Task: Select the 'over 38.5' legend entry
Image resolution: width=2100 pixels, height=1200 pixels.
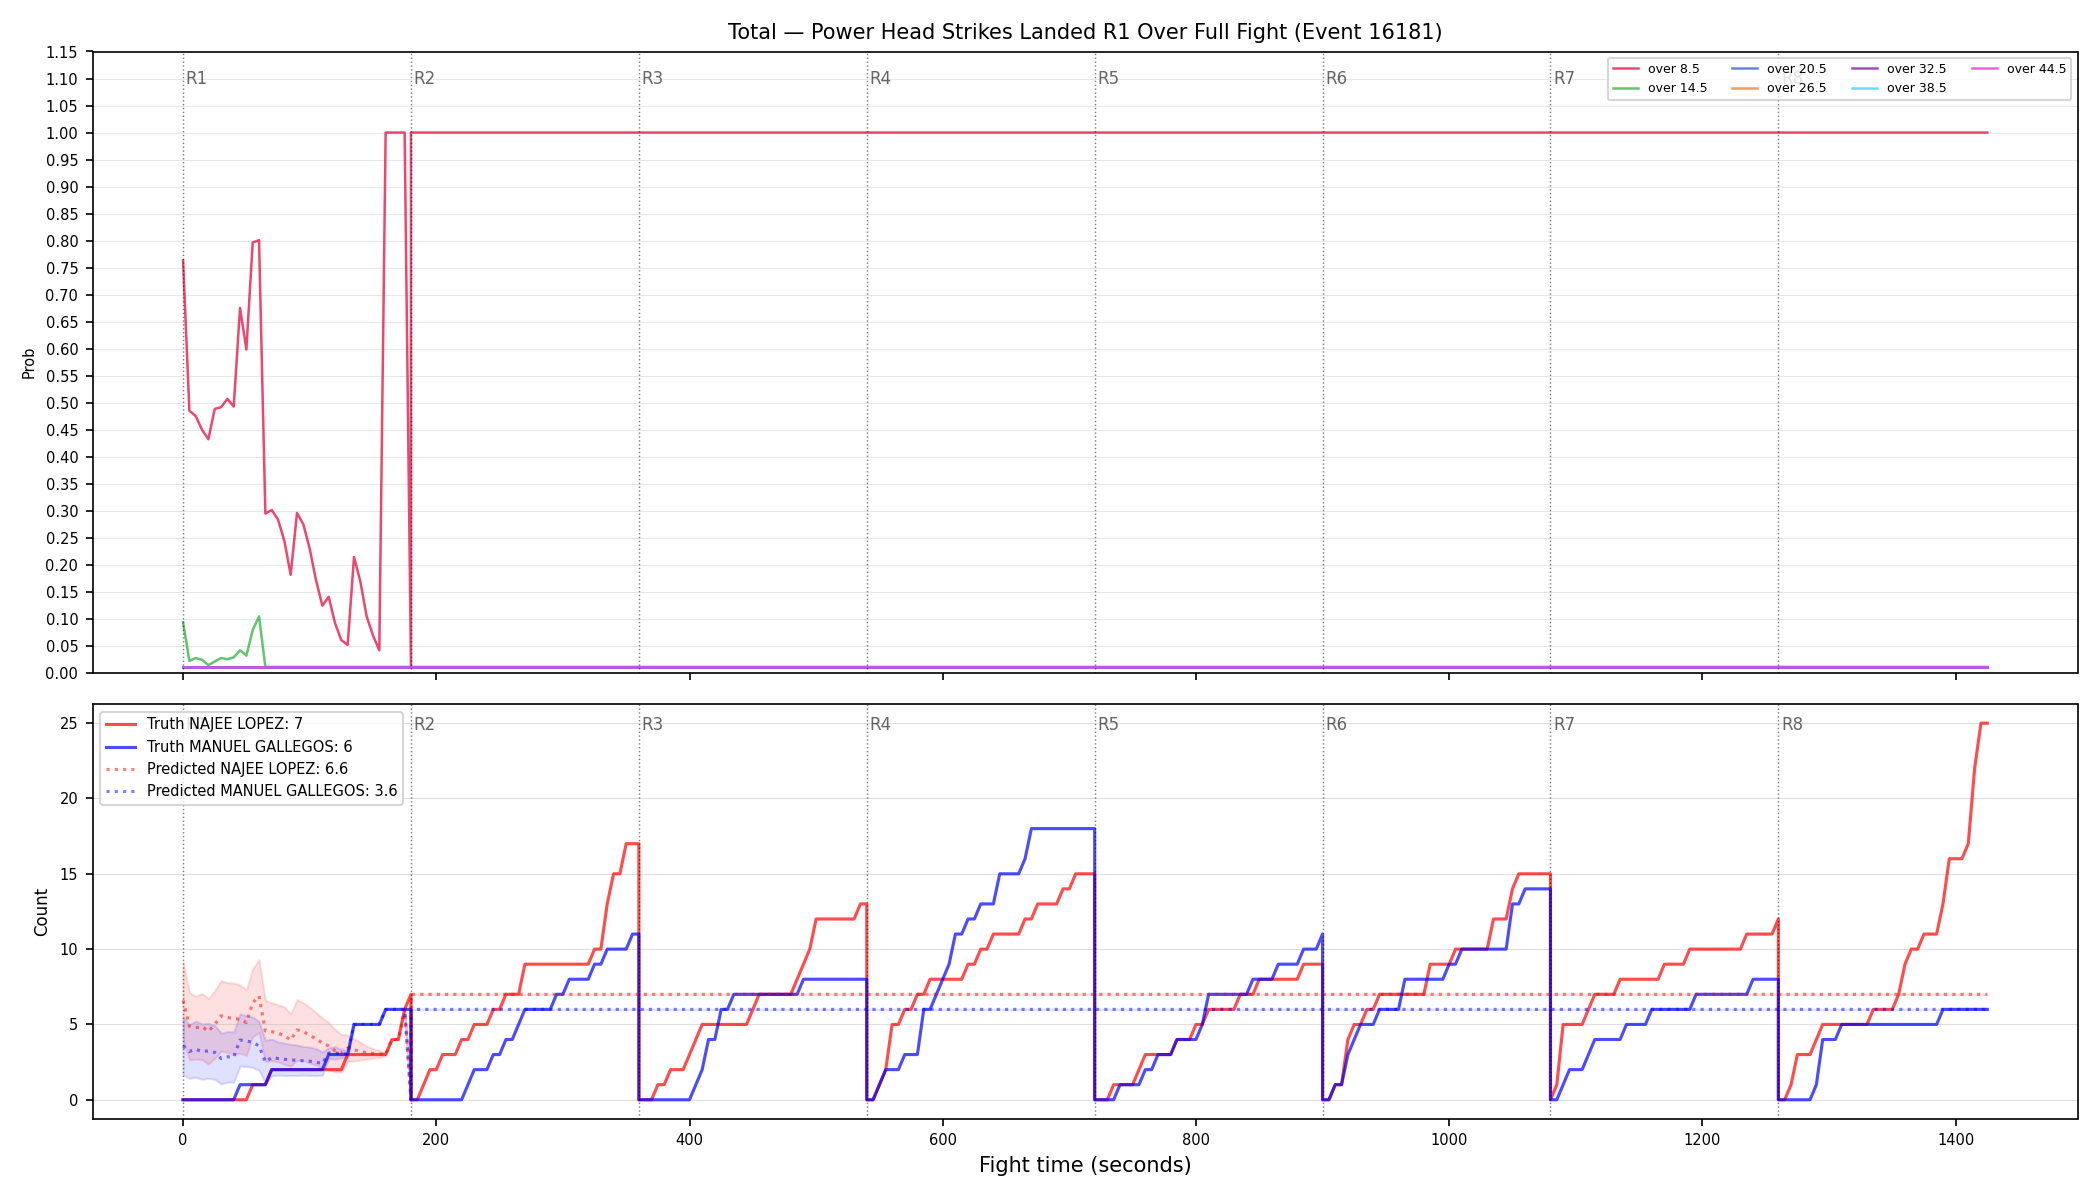Action: [x=1899, y=88]
